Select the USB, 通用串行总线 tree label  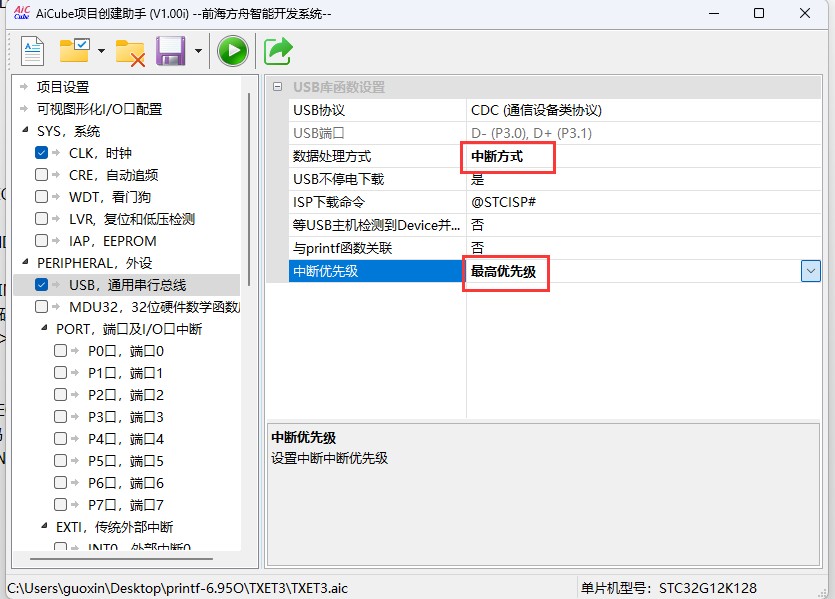(x=128, y=285)
